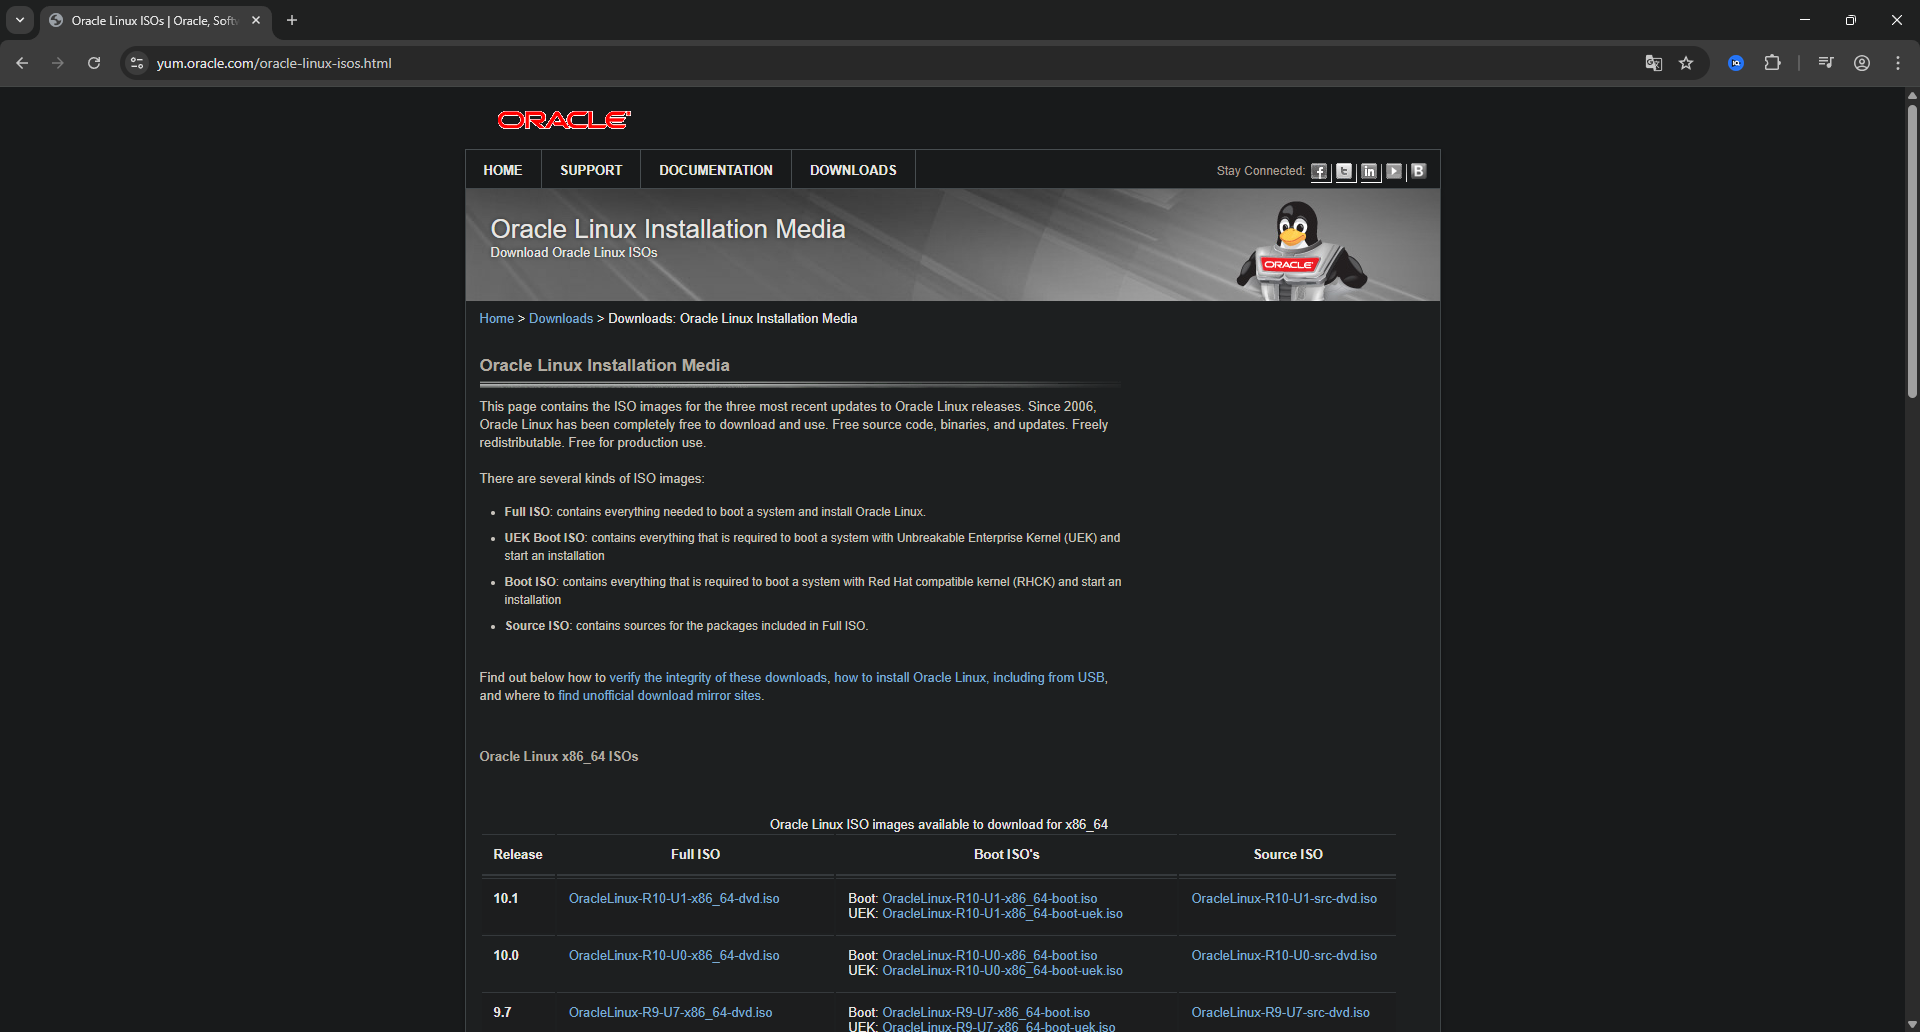Open the LinkedIn icon in Stay Connected
Screen dimensions: 1920x1032
[1369, 171]
